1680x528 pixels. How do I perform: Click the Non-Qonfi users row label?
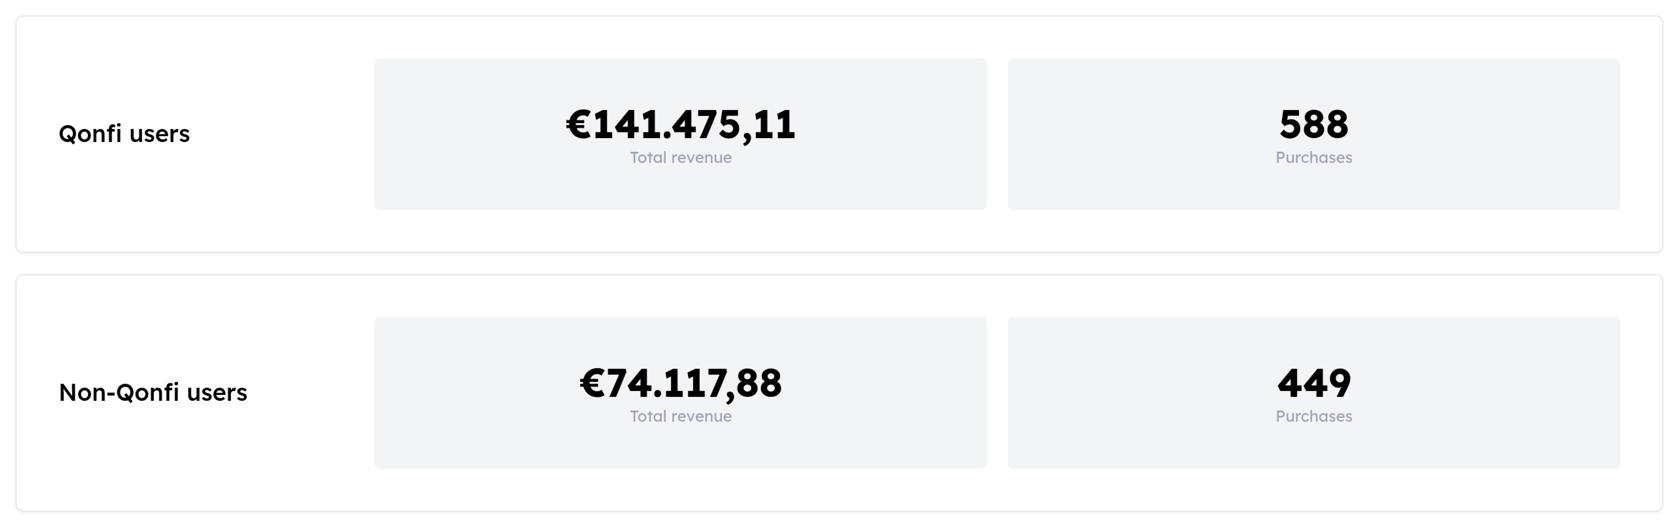[x=152, y=393]
